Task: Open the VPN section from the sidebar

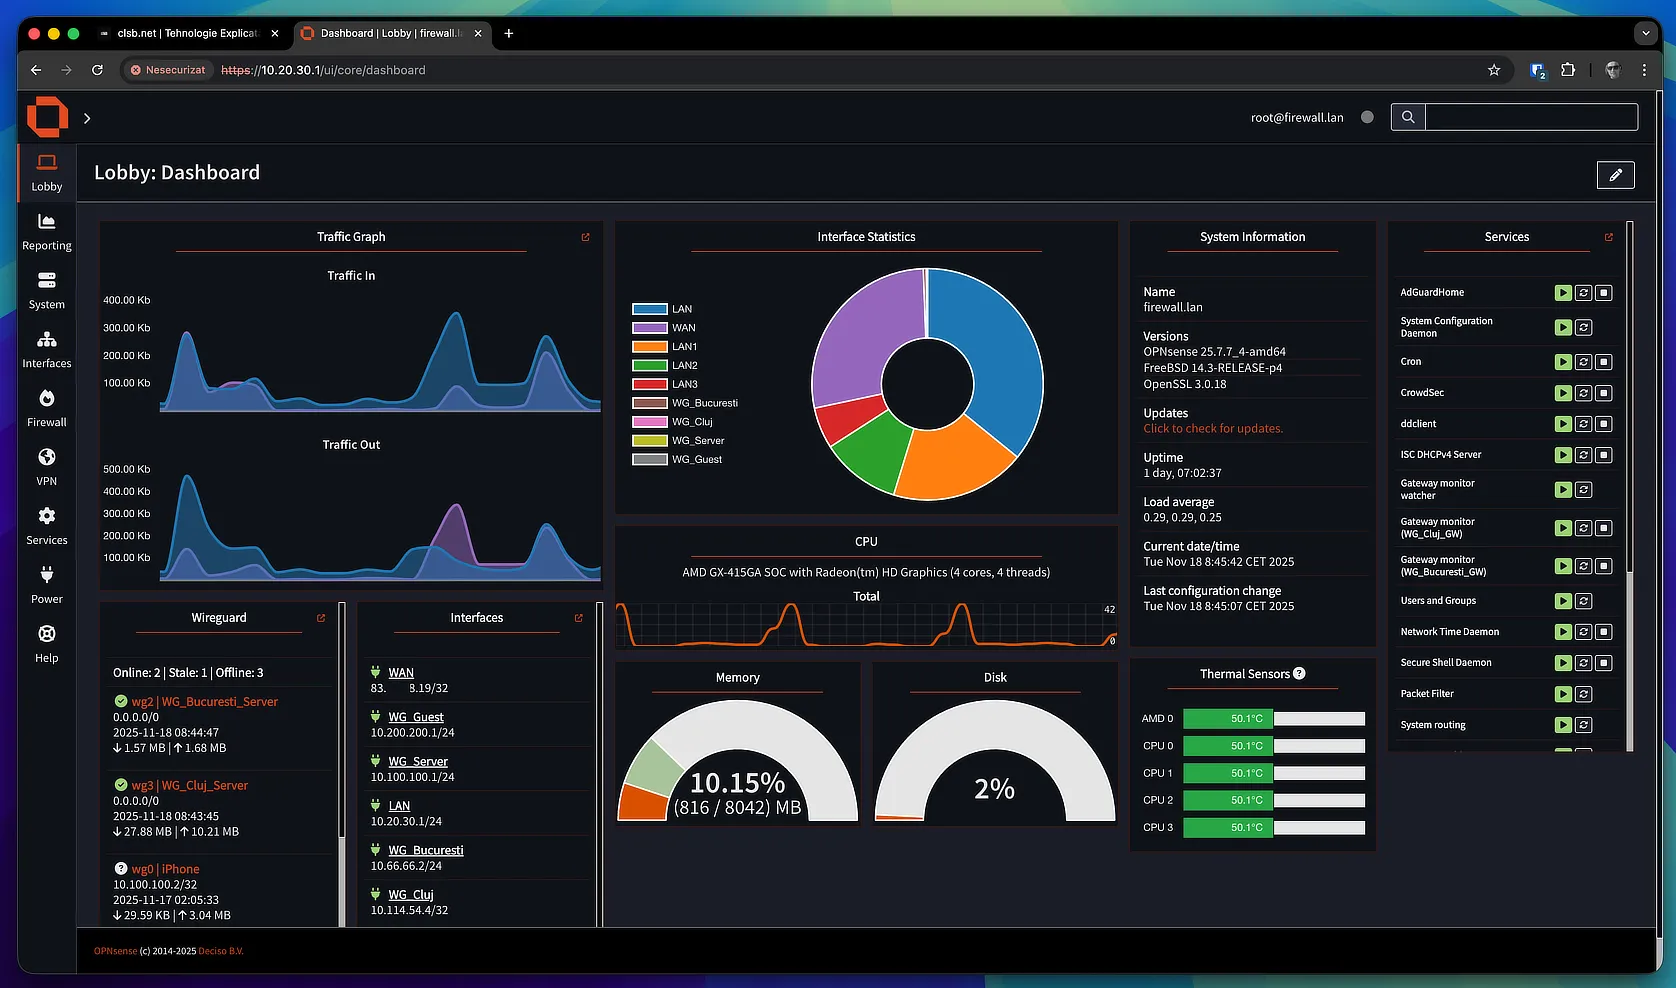Action: [46, 466]
